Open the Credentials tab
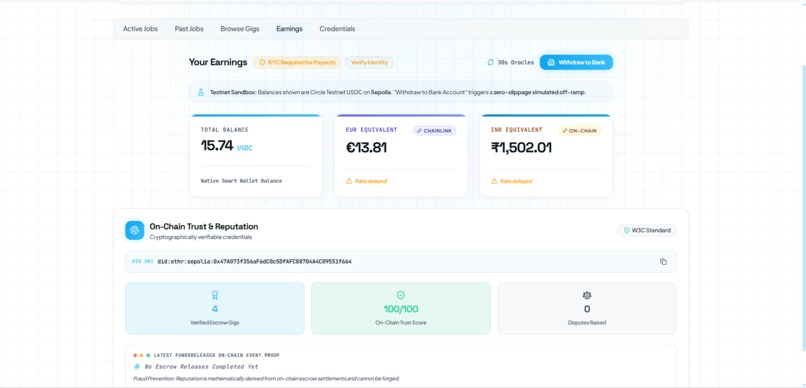Viewport: 806px width, 388px height. (x=337, y=29)
